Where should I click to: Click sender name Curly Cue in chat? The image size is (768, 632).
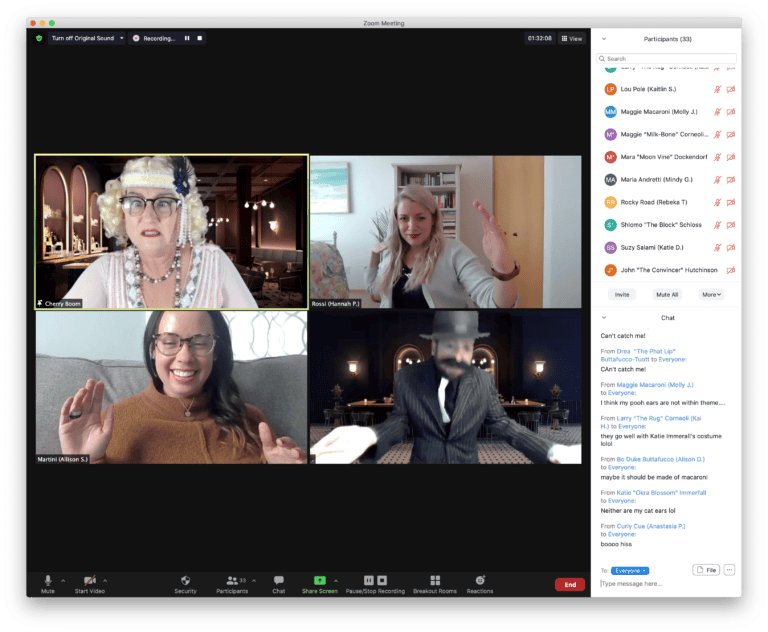coord(650,526)
